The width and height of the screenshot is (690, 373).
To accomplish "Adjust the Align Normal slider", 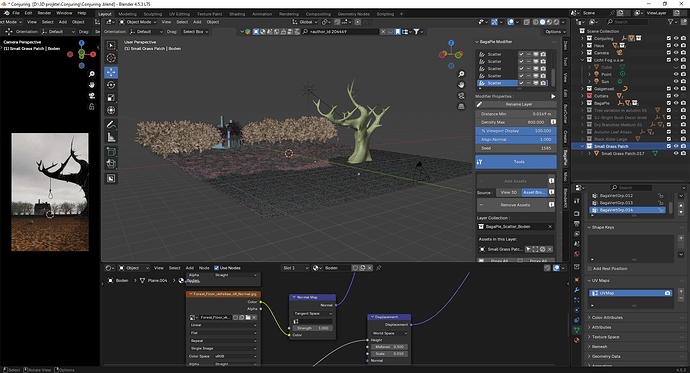I will pyautogui.click(x=516, y=139).
